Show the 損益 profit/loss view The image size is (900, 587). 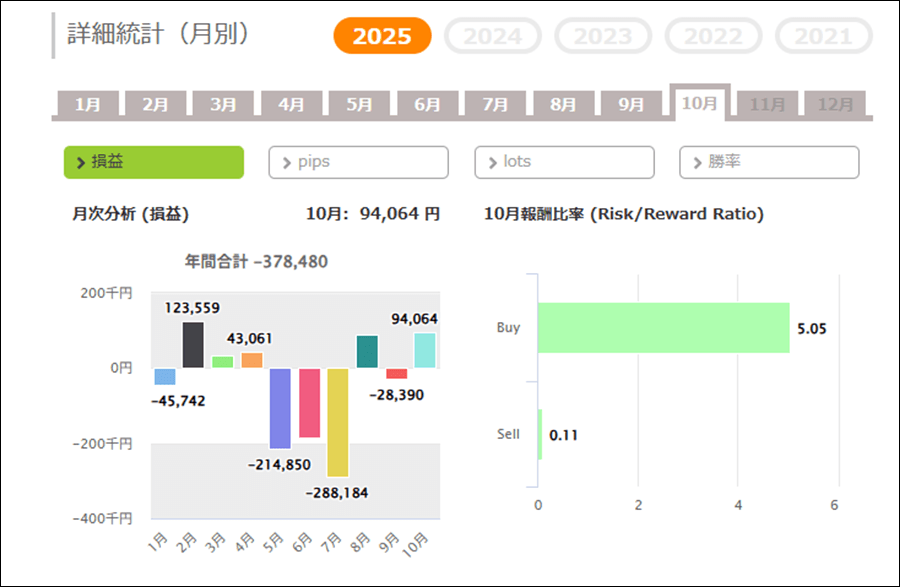tap(153, 162)
